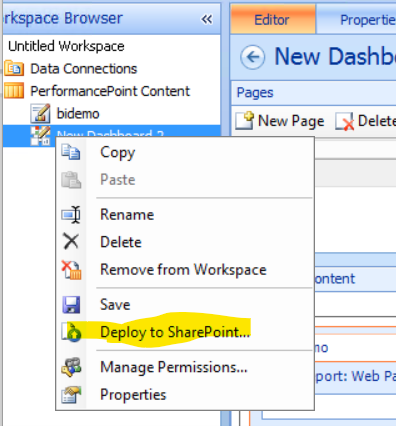
Task: Choose Paste from context menu
Action: point(118,180)
